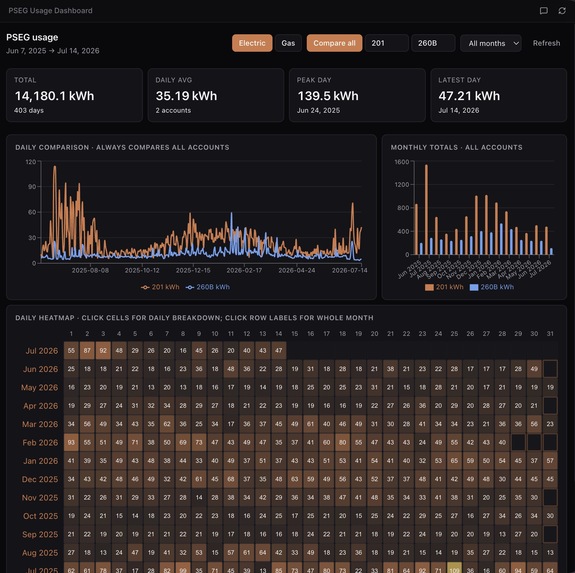Click the Nov 2025 day 9 cell showing 14
Viewport: 575px width, 573px height.
tap(199, 497)
